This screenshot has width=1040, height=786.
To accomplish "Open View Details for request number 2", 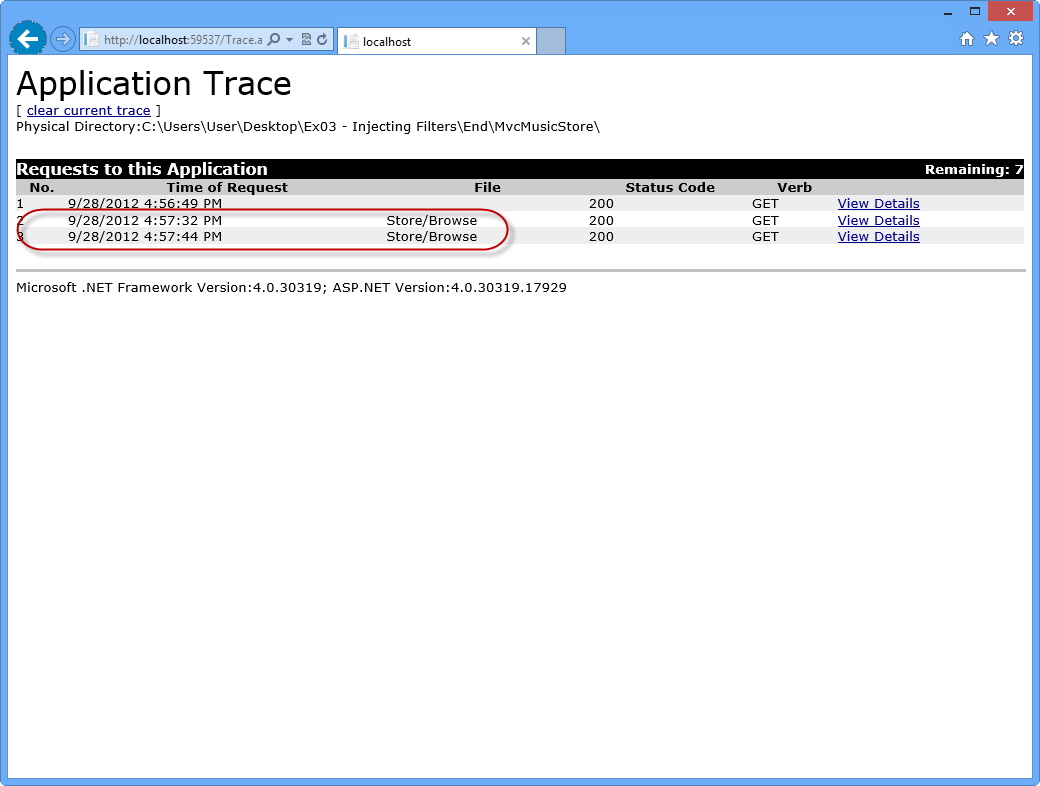I will pos(877,220).
